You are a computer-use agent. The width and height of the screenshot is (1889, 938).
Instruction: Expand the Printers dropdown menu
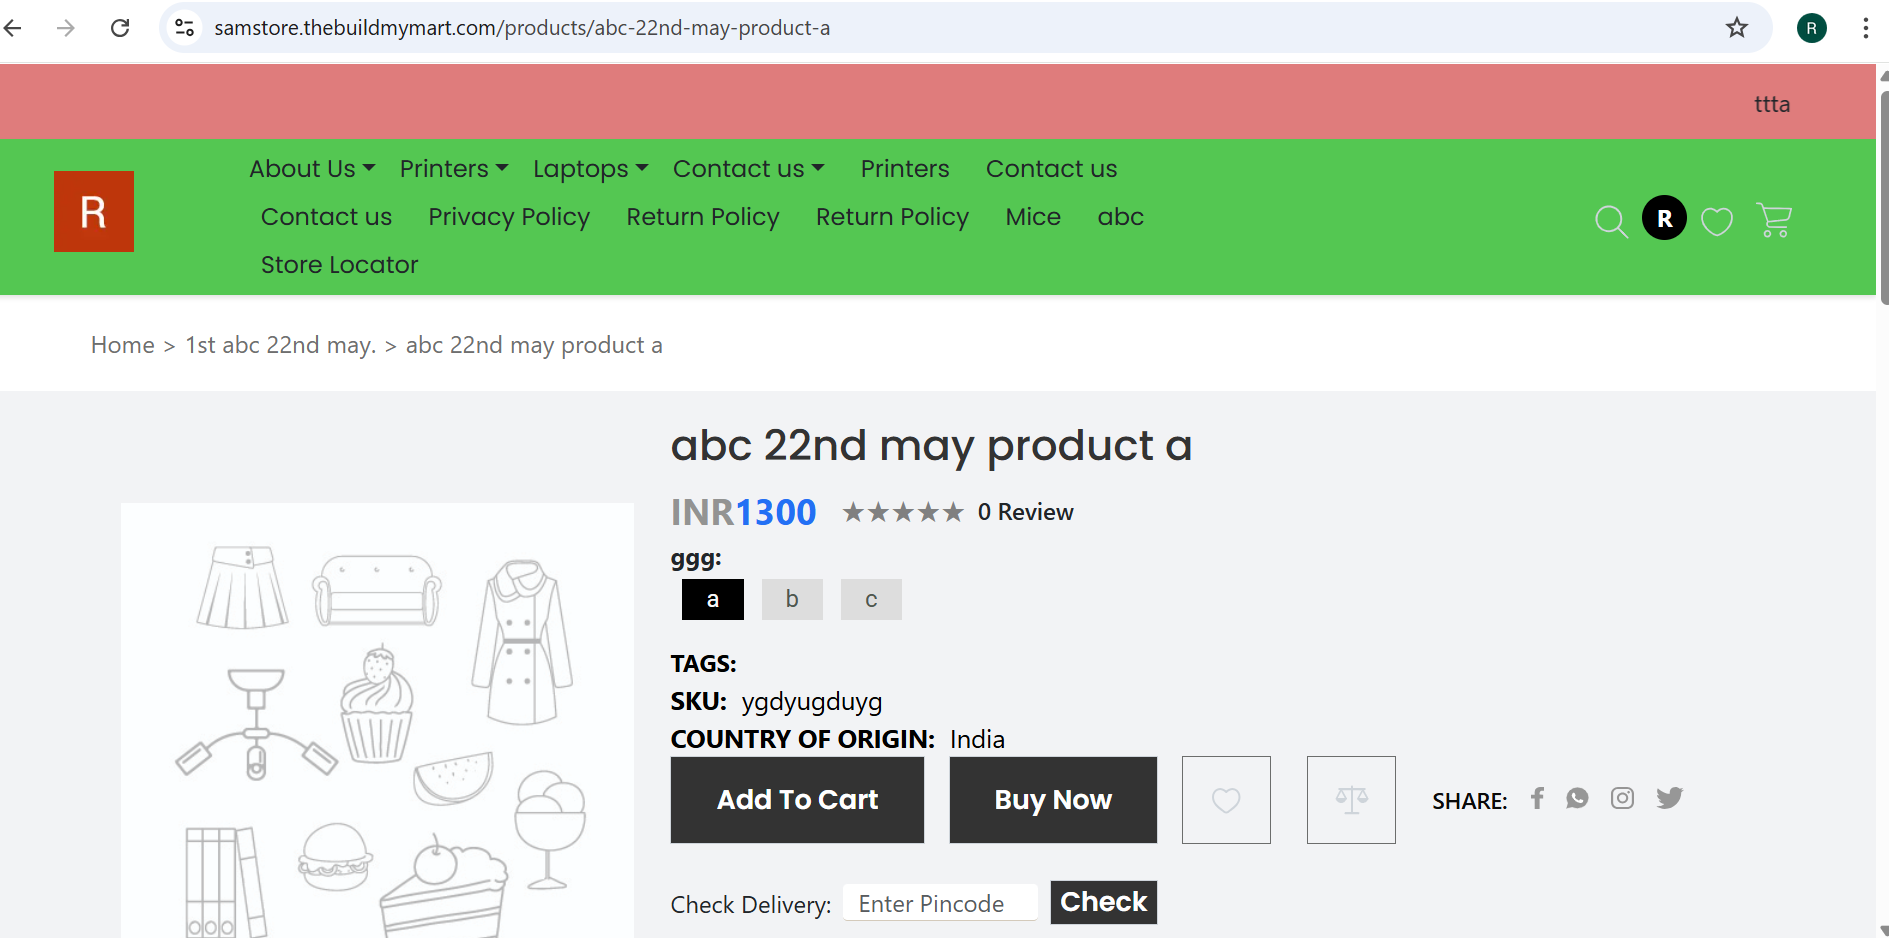pos(454,169)
